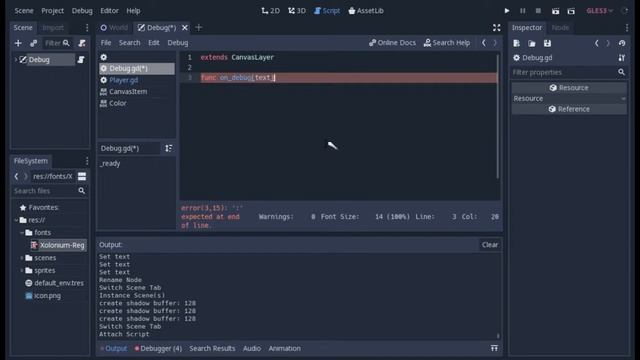
Task: Open the top Debug menu
Action: [82, 11]
